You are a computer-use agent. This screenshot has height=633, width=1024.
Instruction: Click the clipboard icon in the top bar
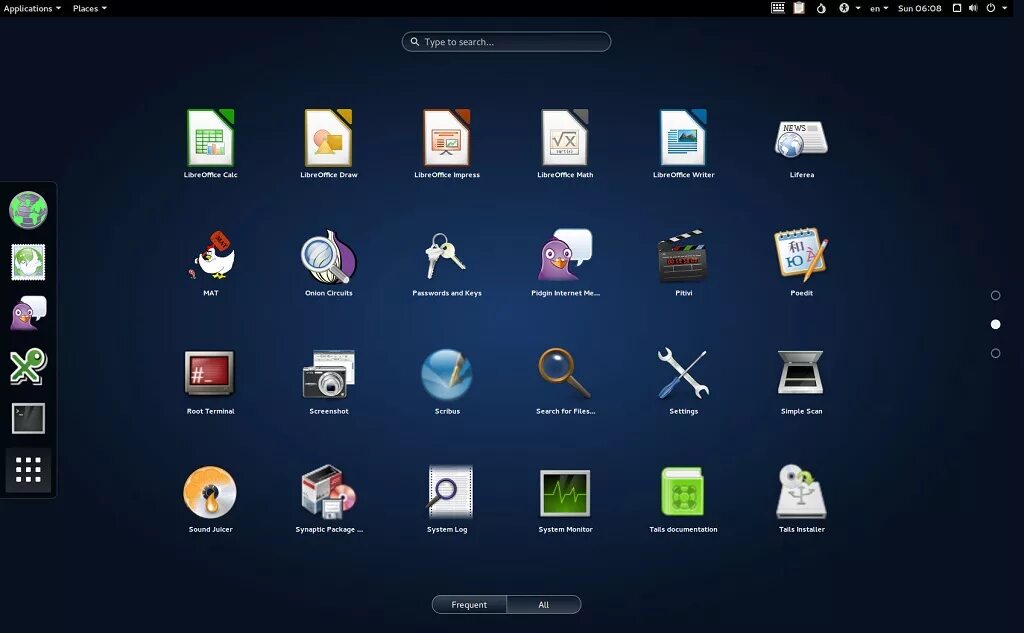pos(799,8)
